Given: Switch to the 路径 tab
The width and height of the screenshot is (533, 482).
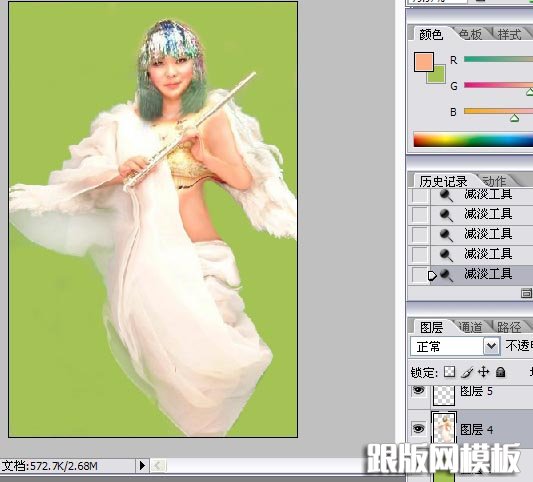Looking at the screenshot, I should (509, 327).
